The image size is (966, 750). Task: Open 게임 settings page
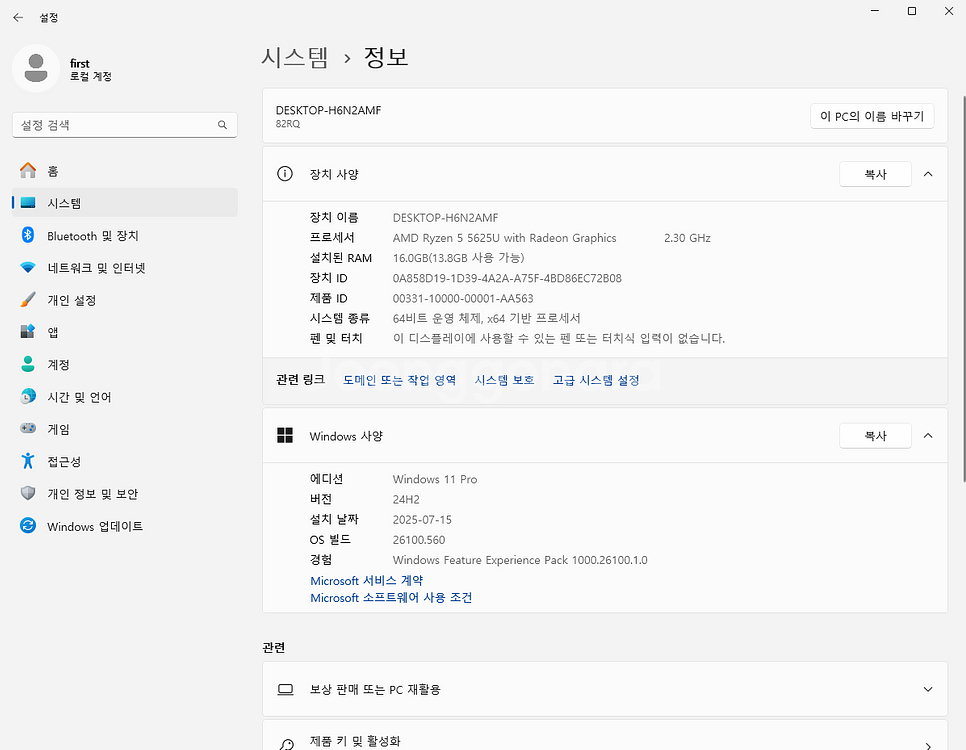[124, 429]
